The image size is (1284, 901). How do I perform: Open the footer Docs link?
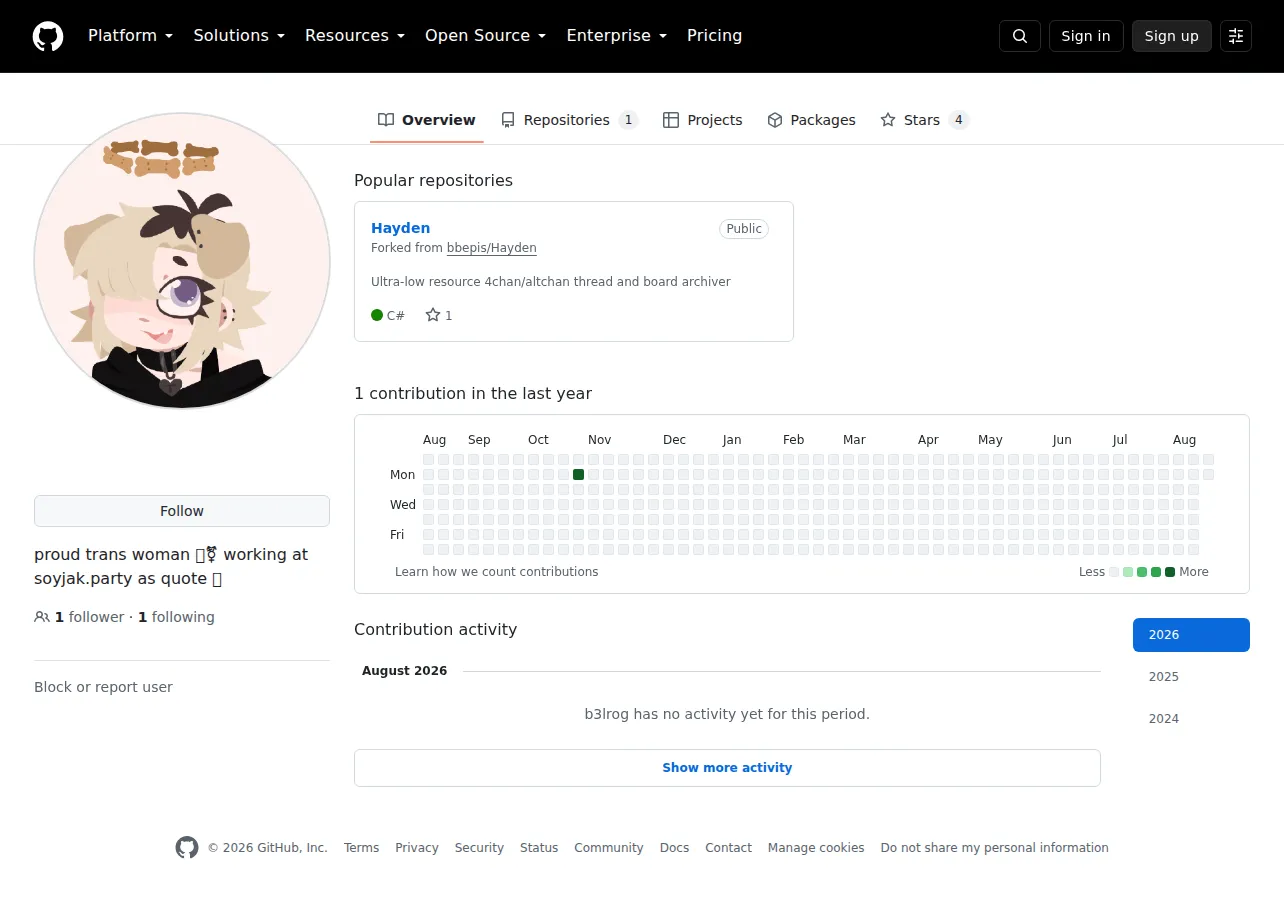tap(675, 848)
